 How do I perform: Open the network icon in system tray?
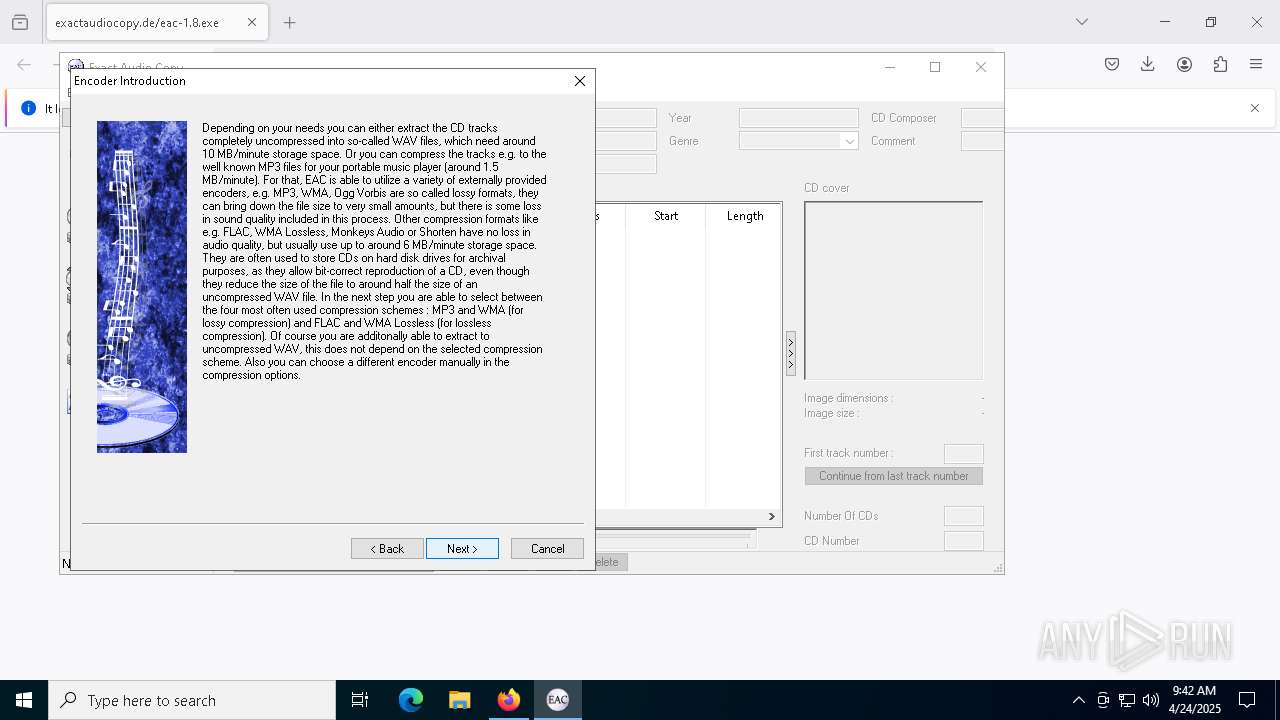tap(1127, 700)
